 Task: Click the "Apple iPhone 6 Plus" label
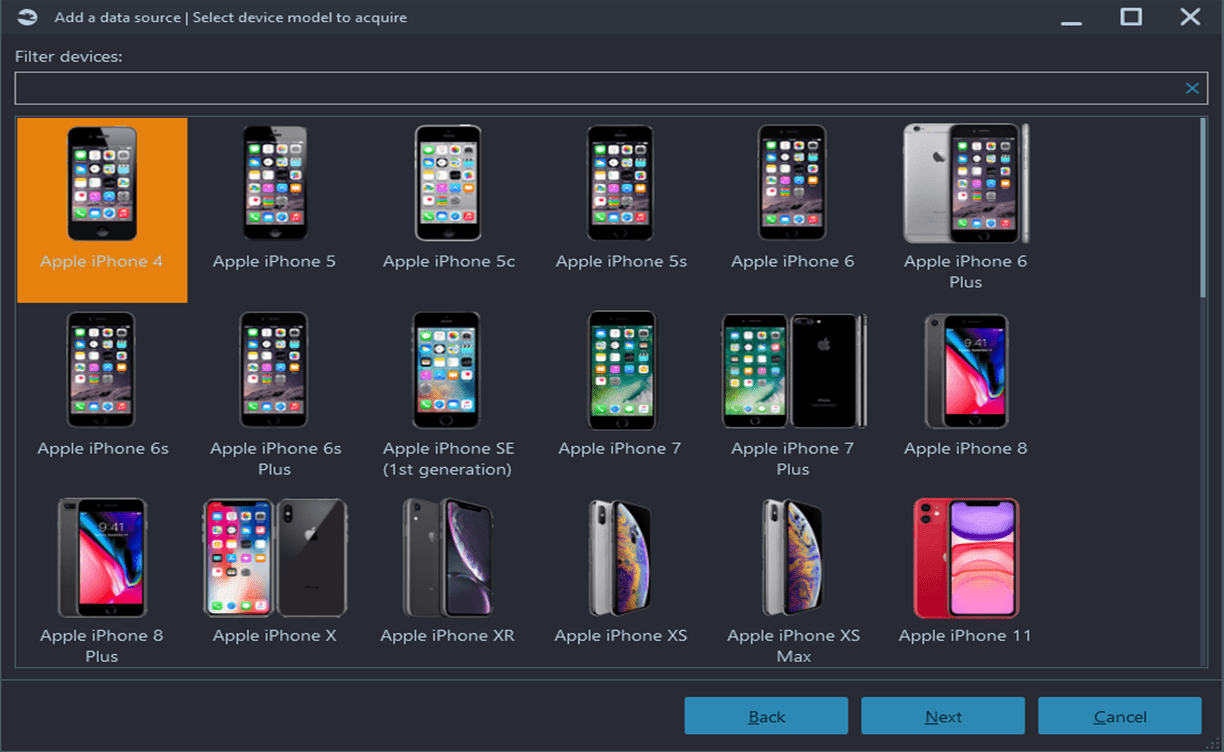(x=966, y=271)
